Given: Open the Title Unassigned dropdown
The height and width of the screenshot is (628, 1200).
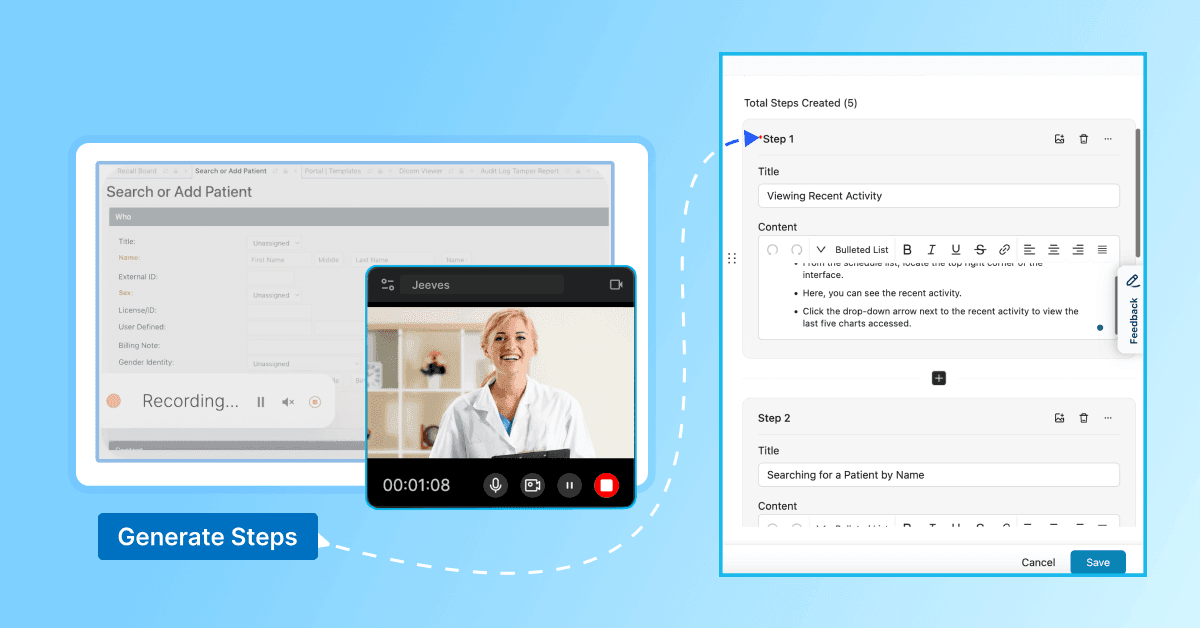Looking at the screenshot, I should 275,242.
